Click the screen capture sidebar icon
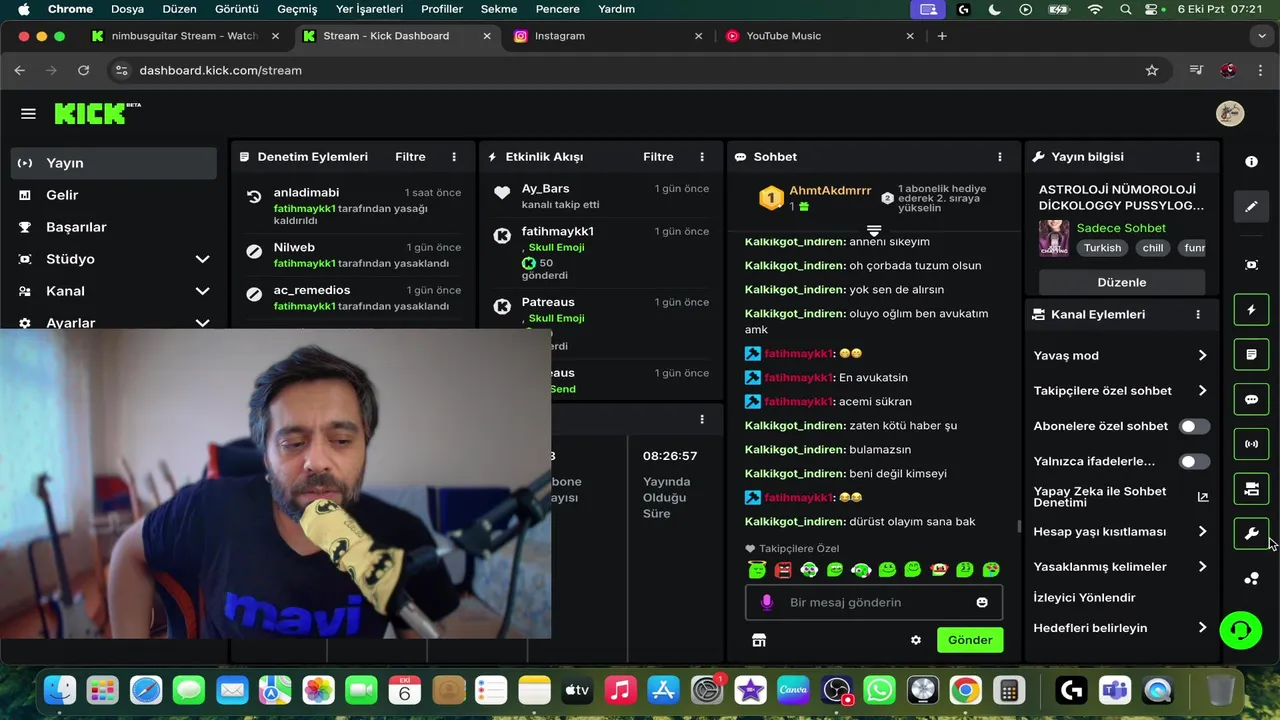 pyautogui.click(x=1251, y=265)
